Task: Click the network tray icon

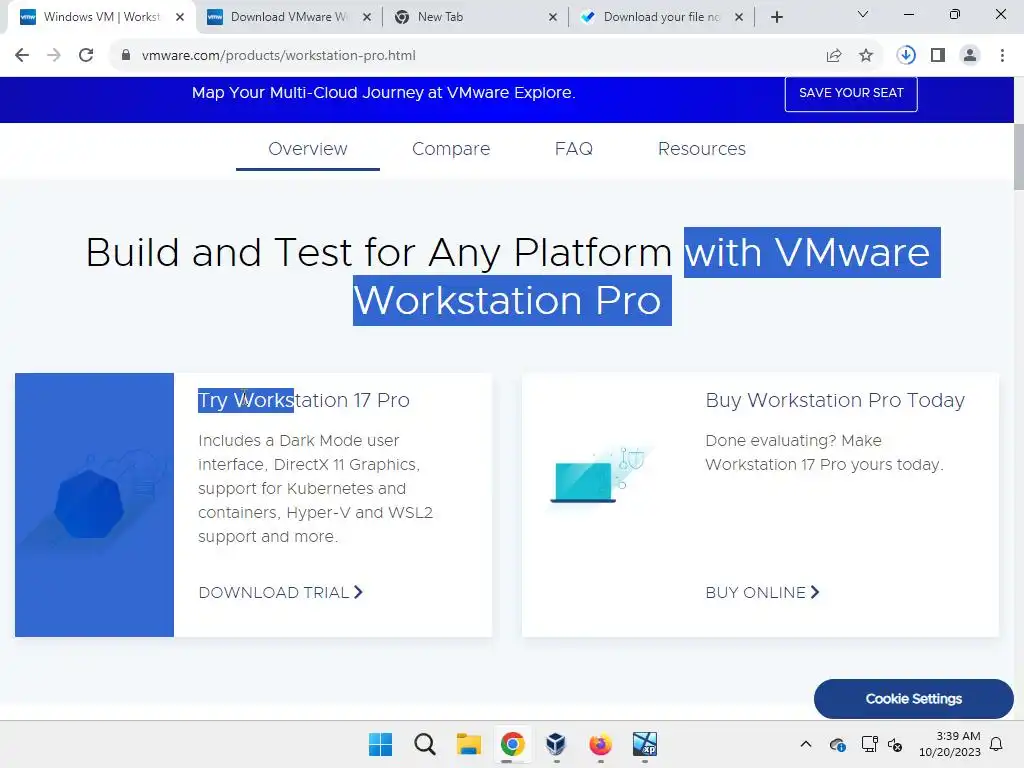Action: click(869, 744)
